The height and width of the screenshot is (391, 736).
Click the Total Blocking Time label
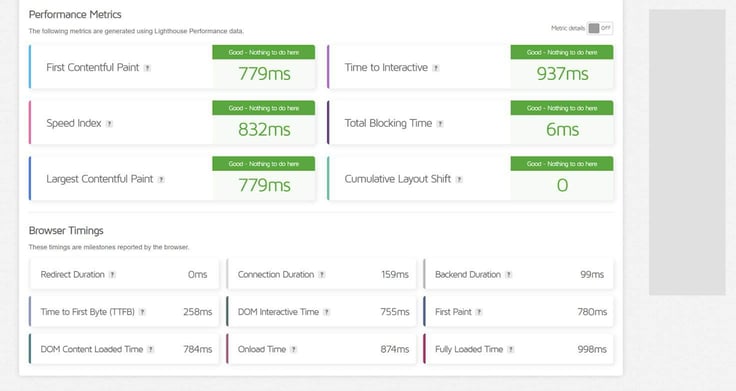coord(388,123)
